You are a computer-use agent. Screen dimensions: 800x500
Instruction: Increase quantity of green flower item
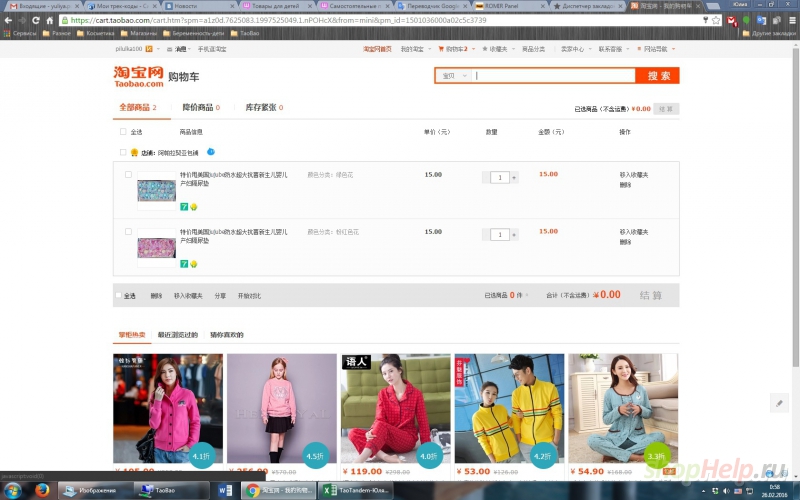click(514, 178)
